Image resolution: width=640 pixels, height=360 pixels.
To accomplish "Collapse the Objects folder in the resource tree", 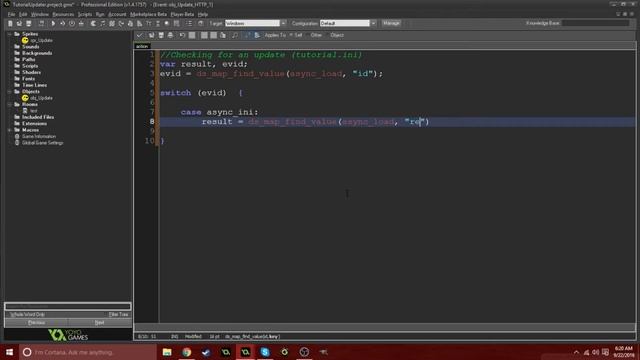I will click(9, 91).
